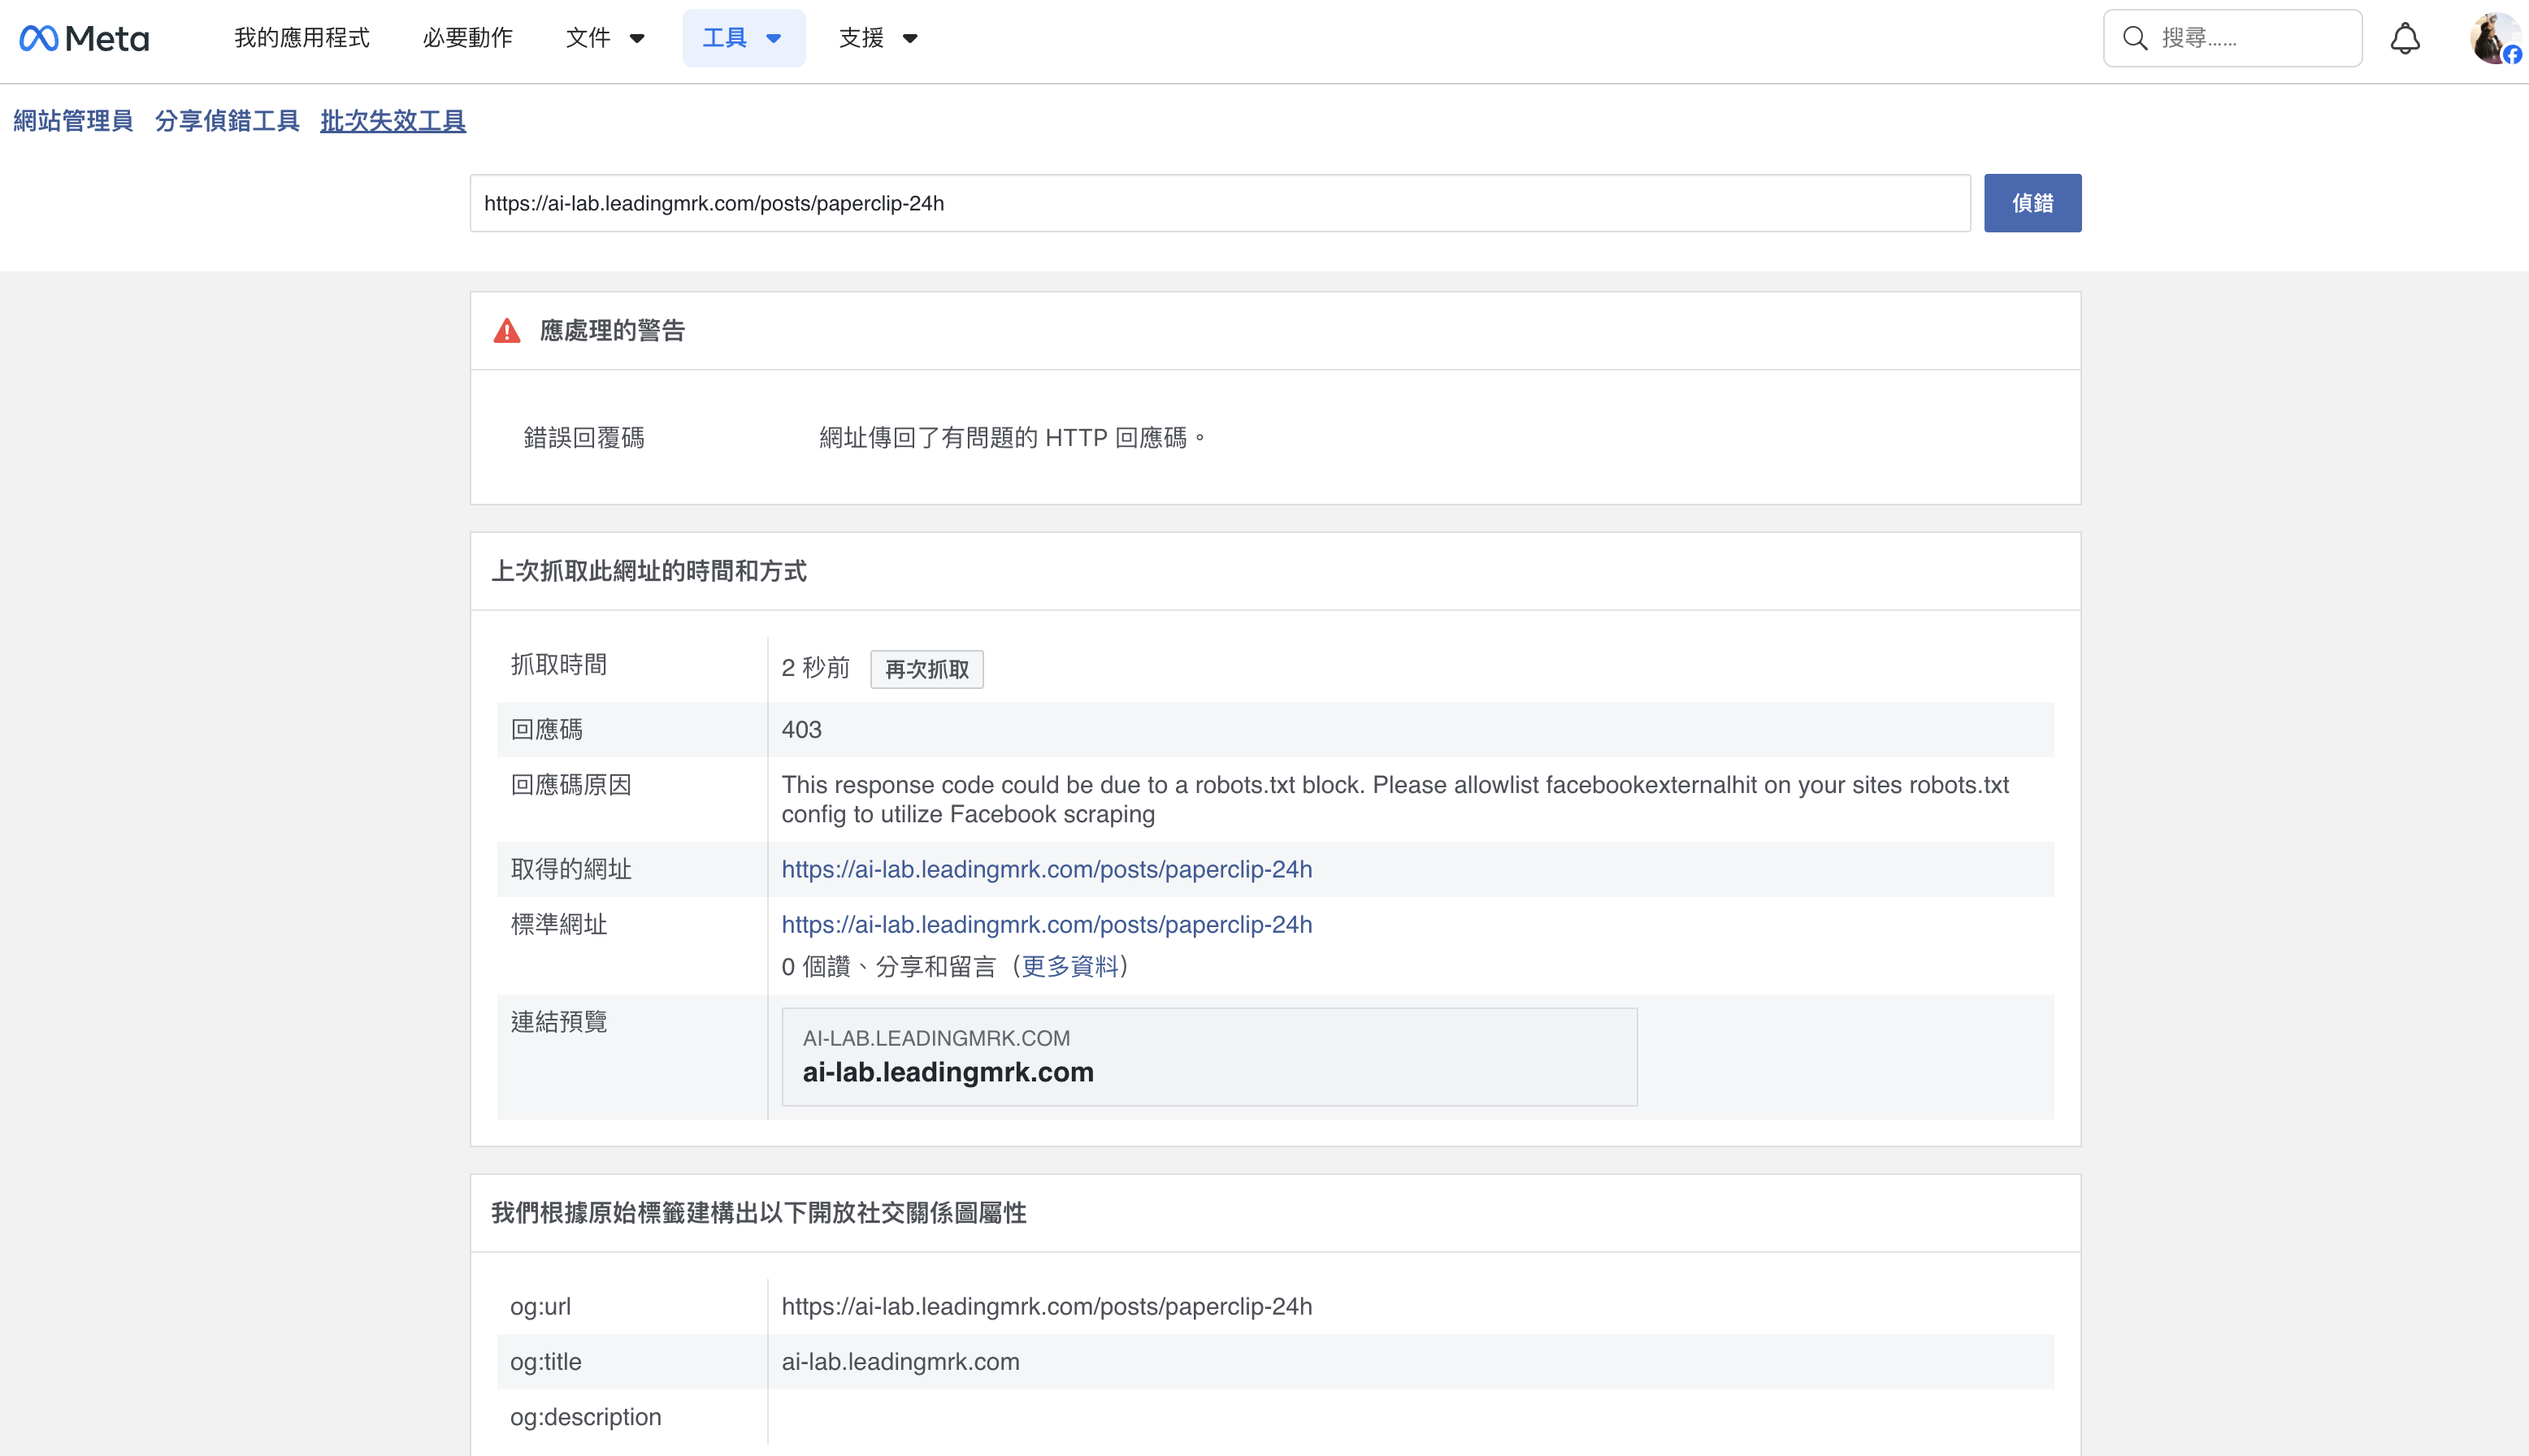Switch to the 批次失效工具 tab
The image size is (2529, 1456).
point(393,121)
